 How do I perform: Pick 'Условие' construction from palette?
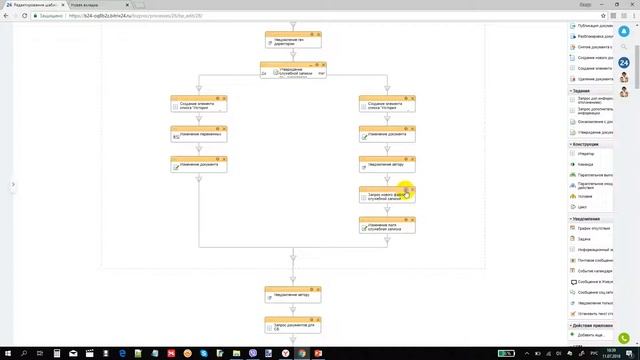click(581, 196)
